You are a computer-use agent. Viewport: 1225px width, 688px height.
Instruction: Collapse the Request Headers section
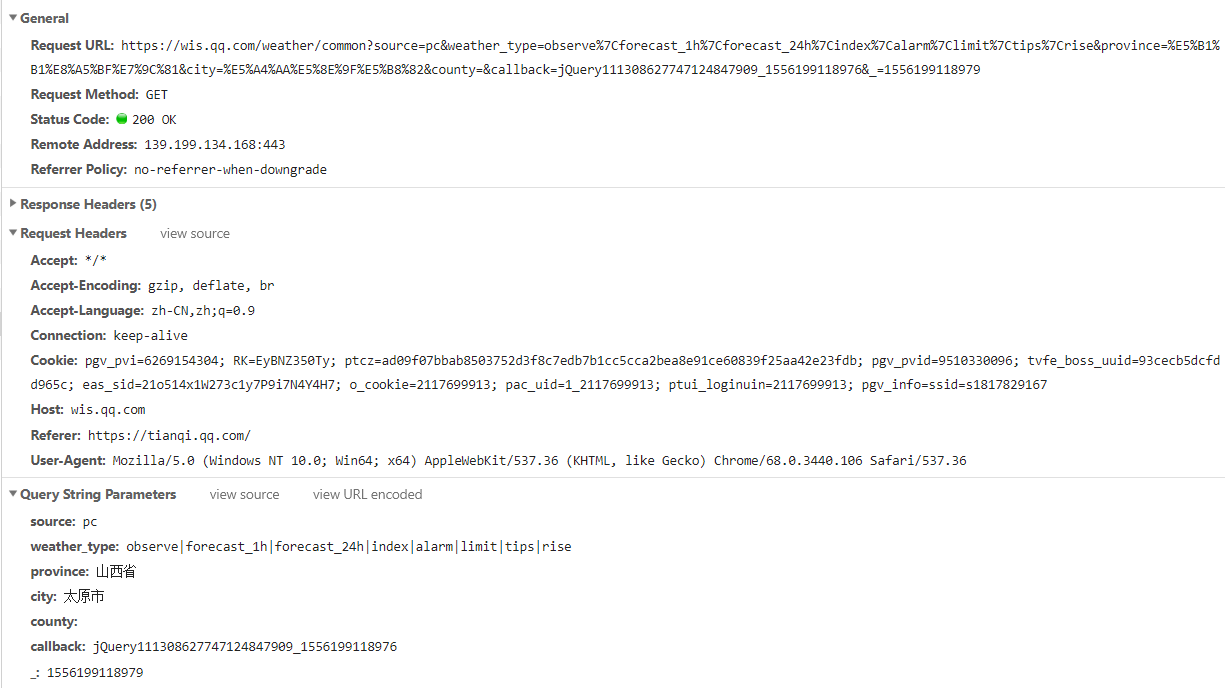pos(13,233)
